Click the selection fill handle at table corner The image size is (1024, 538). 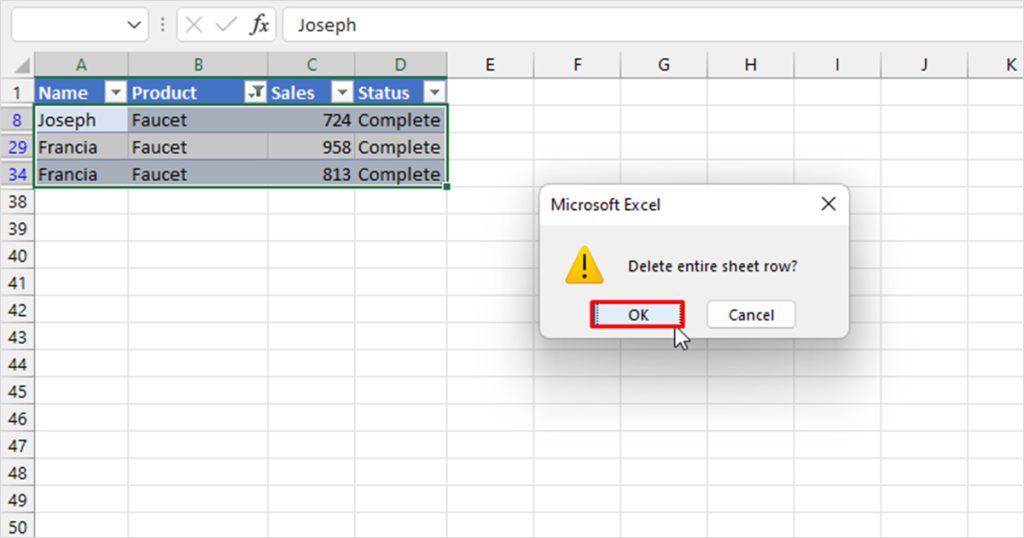(x=447, y=187)
